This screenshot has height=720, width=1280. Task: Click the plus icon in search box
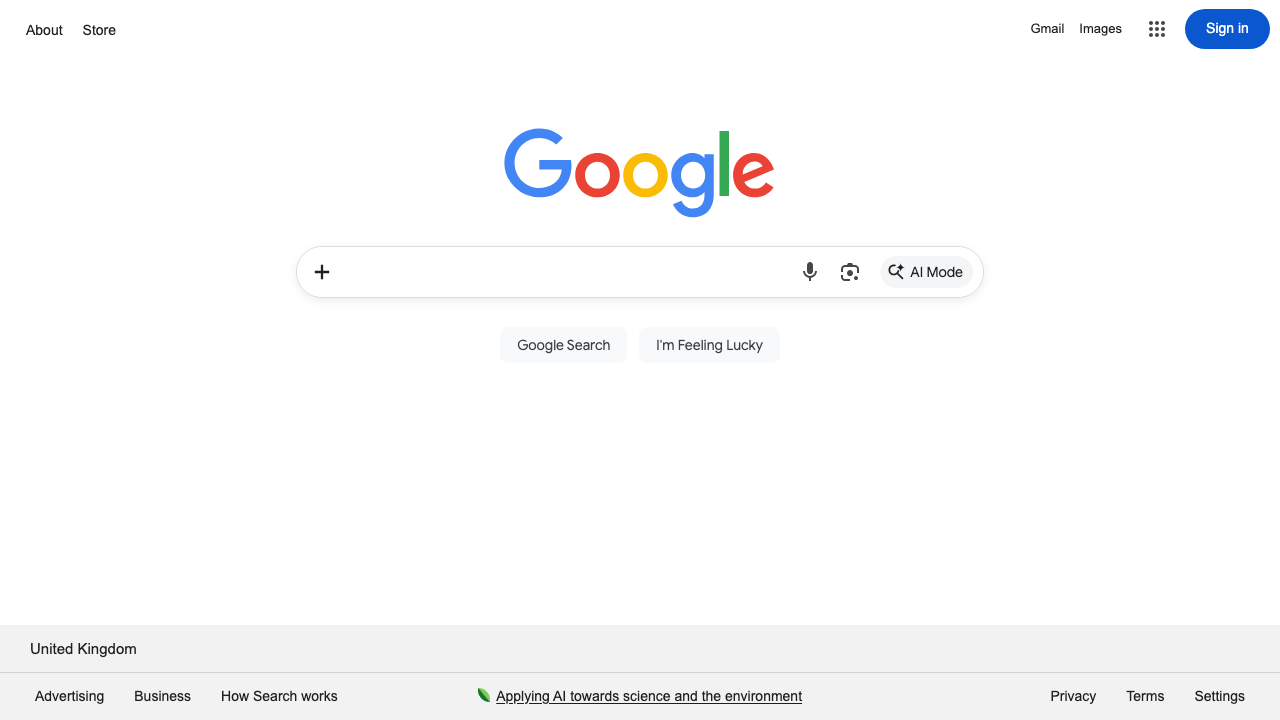pos(322,272)
